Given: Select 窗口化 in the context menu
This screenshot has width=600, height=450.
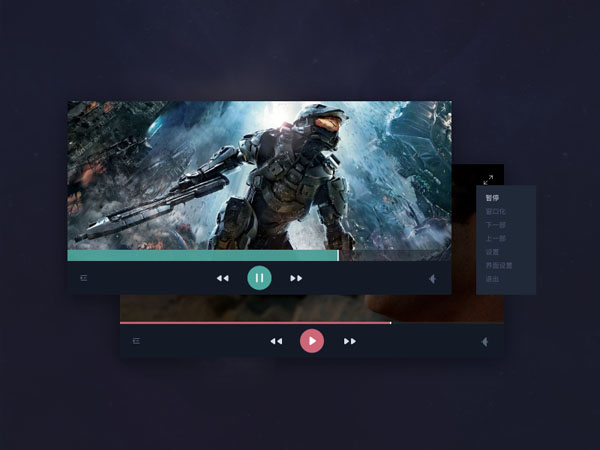Looking at the screenshot, I should 496,211.
